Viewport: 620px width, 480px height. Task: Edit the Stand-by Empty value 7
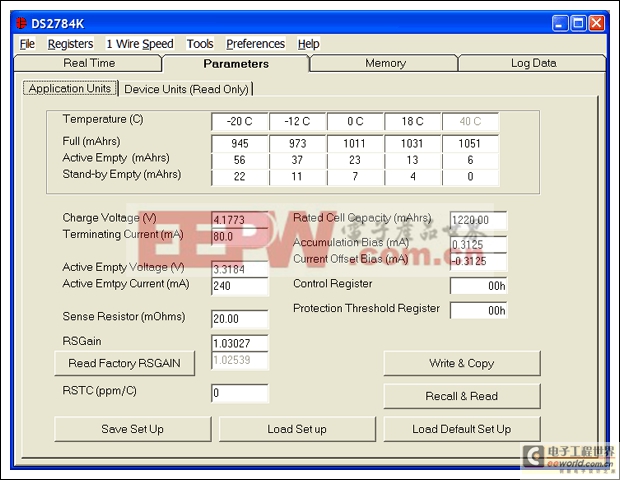355,177
